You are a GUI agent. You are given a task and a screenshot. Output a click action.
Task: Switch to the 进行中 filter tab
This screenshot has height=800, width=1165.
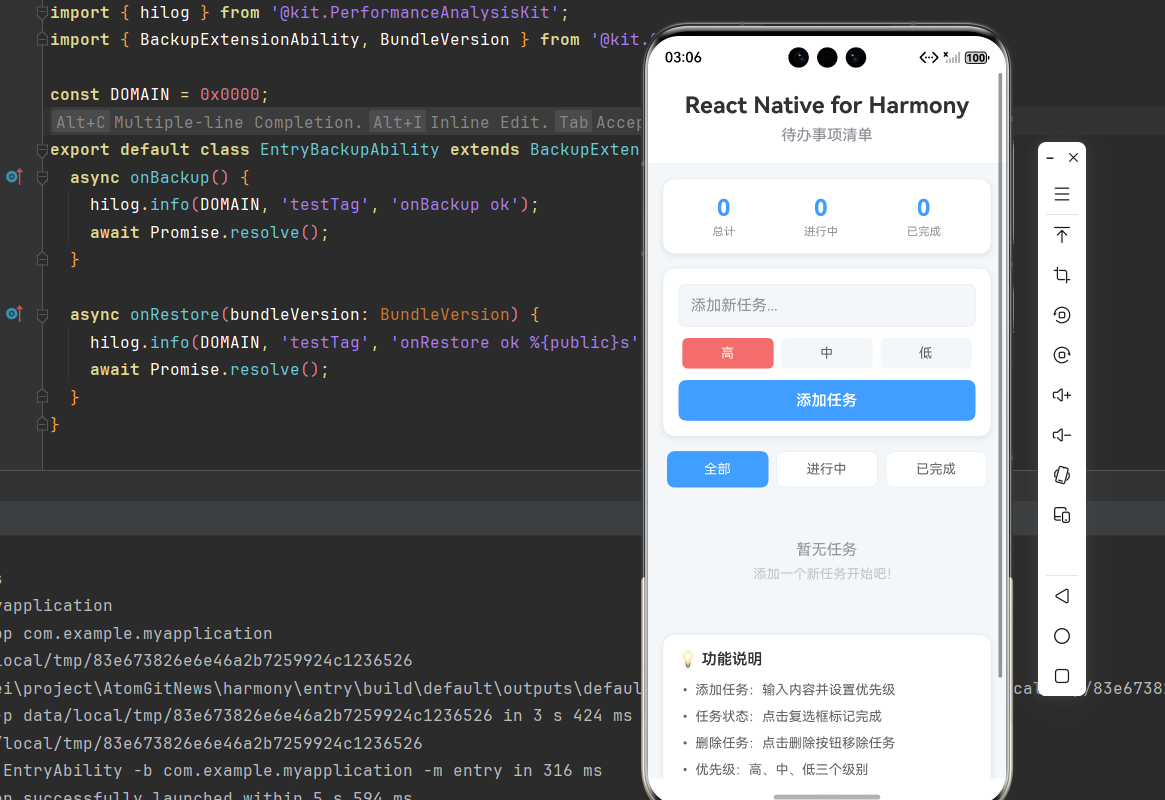(826, 469)
